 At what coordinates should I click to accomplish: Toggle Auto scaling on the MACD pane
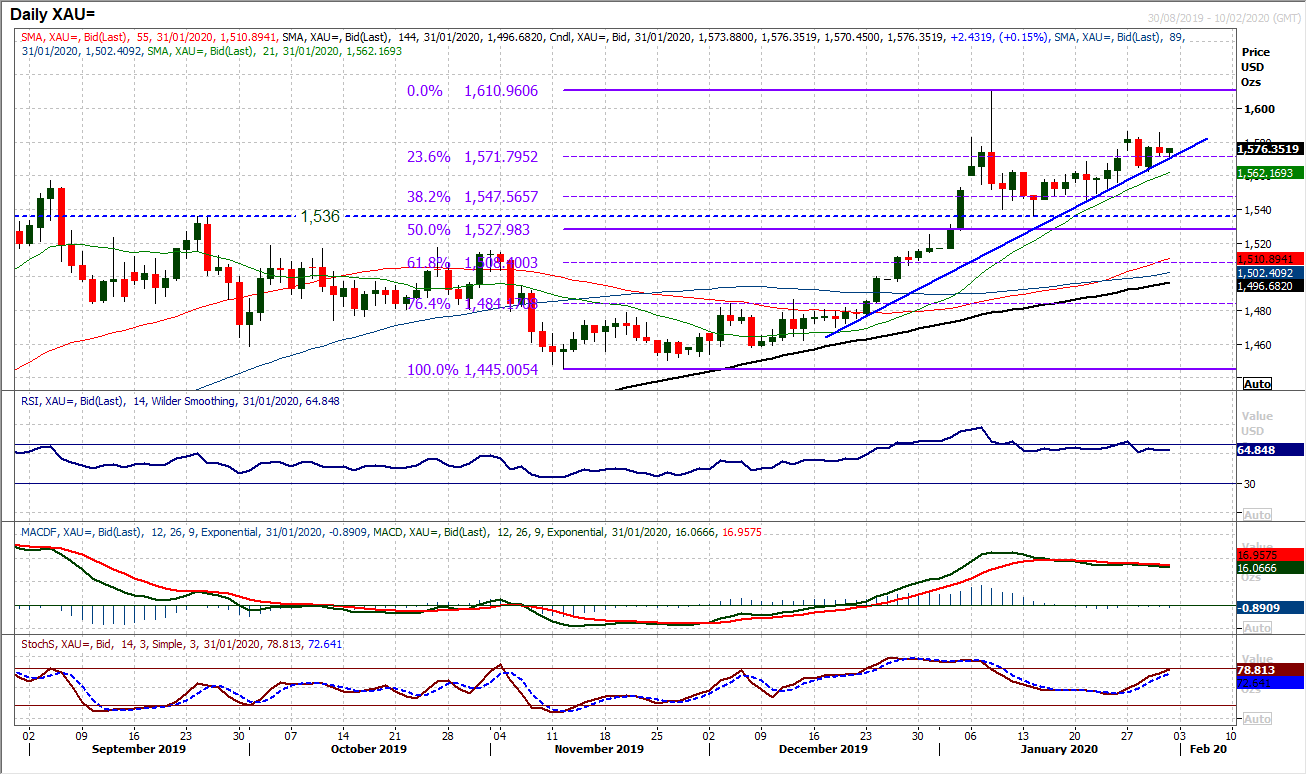[x=1257, y=626]
